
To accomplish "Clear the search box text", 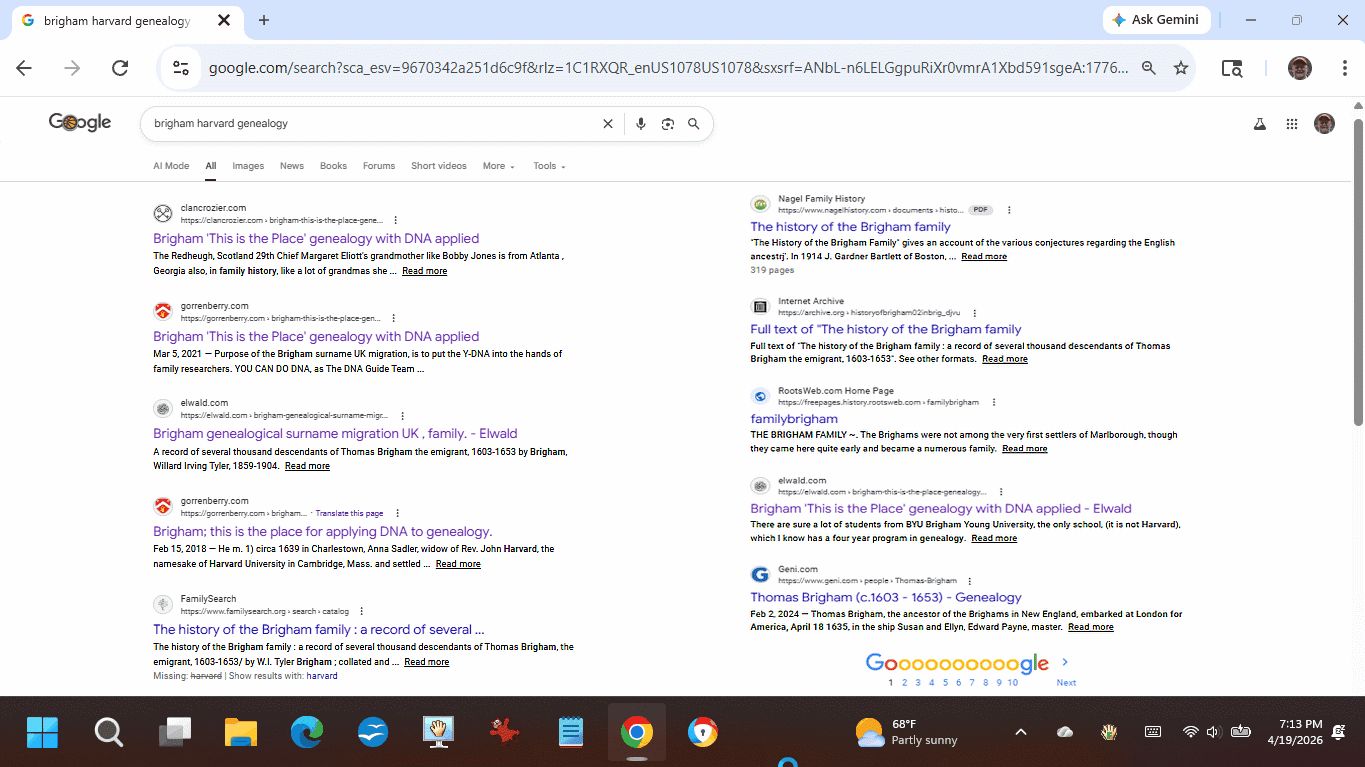I will click(x=607, y=124).
